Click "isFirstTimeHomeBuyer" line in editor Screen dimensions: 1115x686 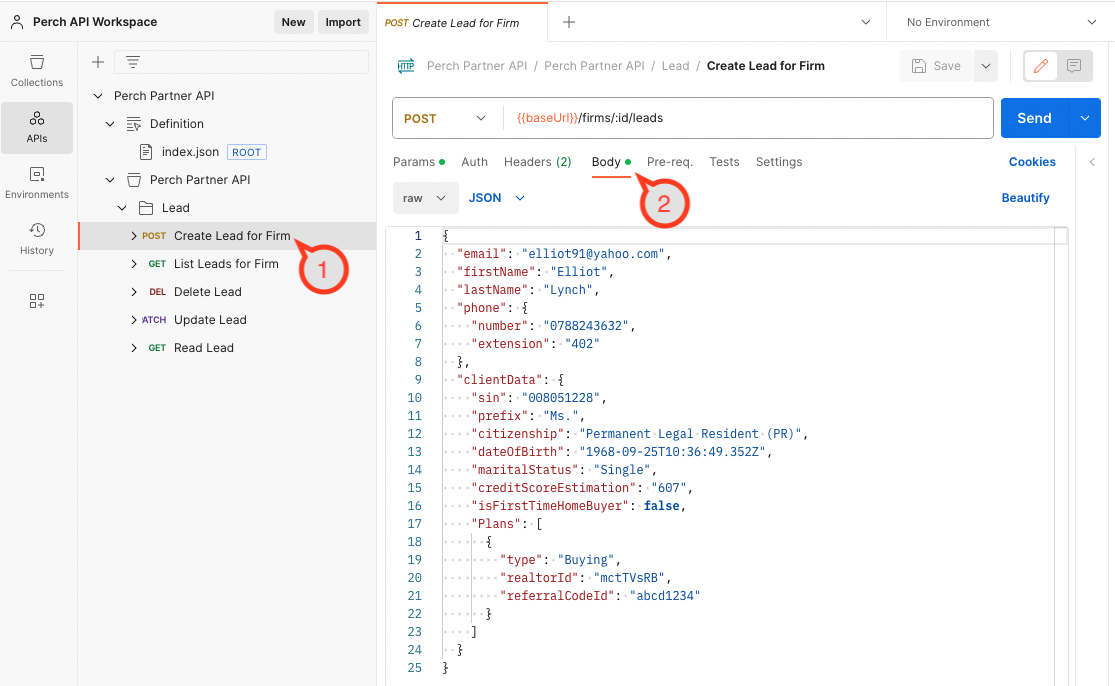579,506
